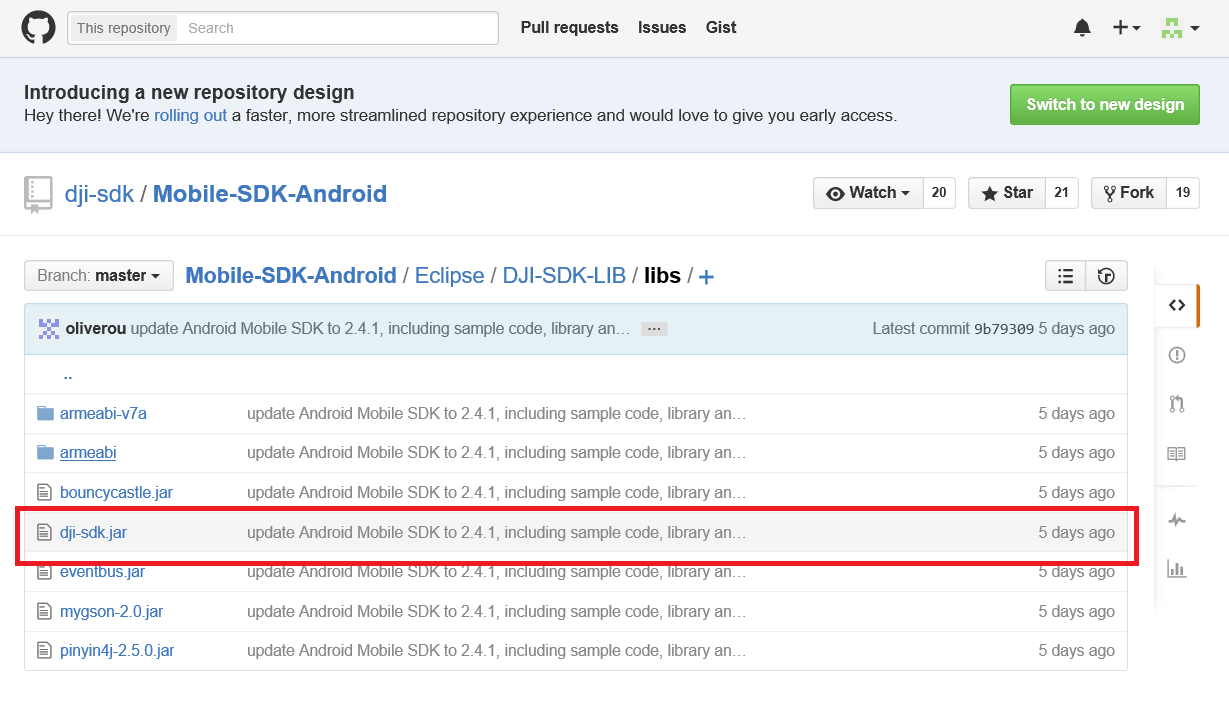Click the oliverou avatar thumbnail
Viewport: 1229px width, 708px height.
(x=49, y=328)
